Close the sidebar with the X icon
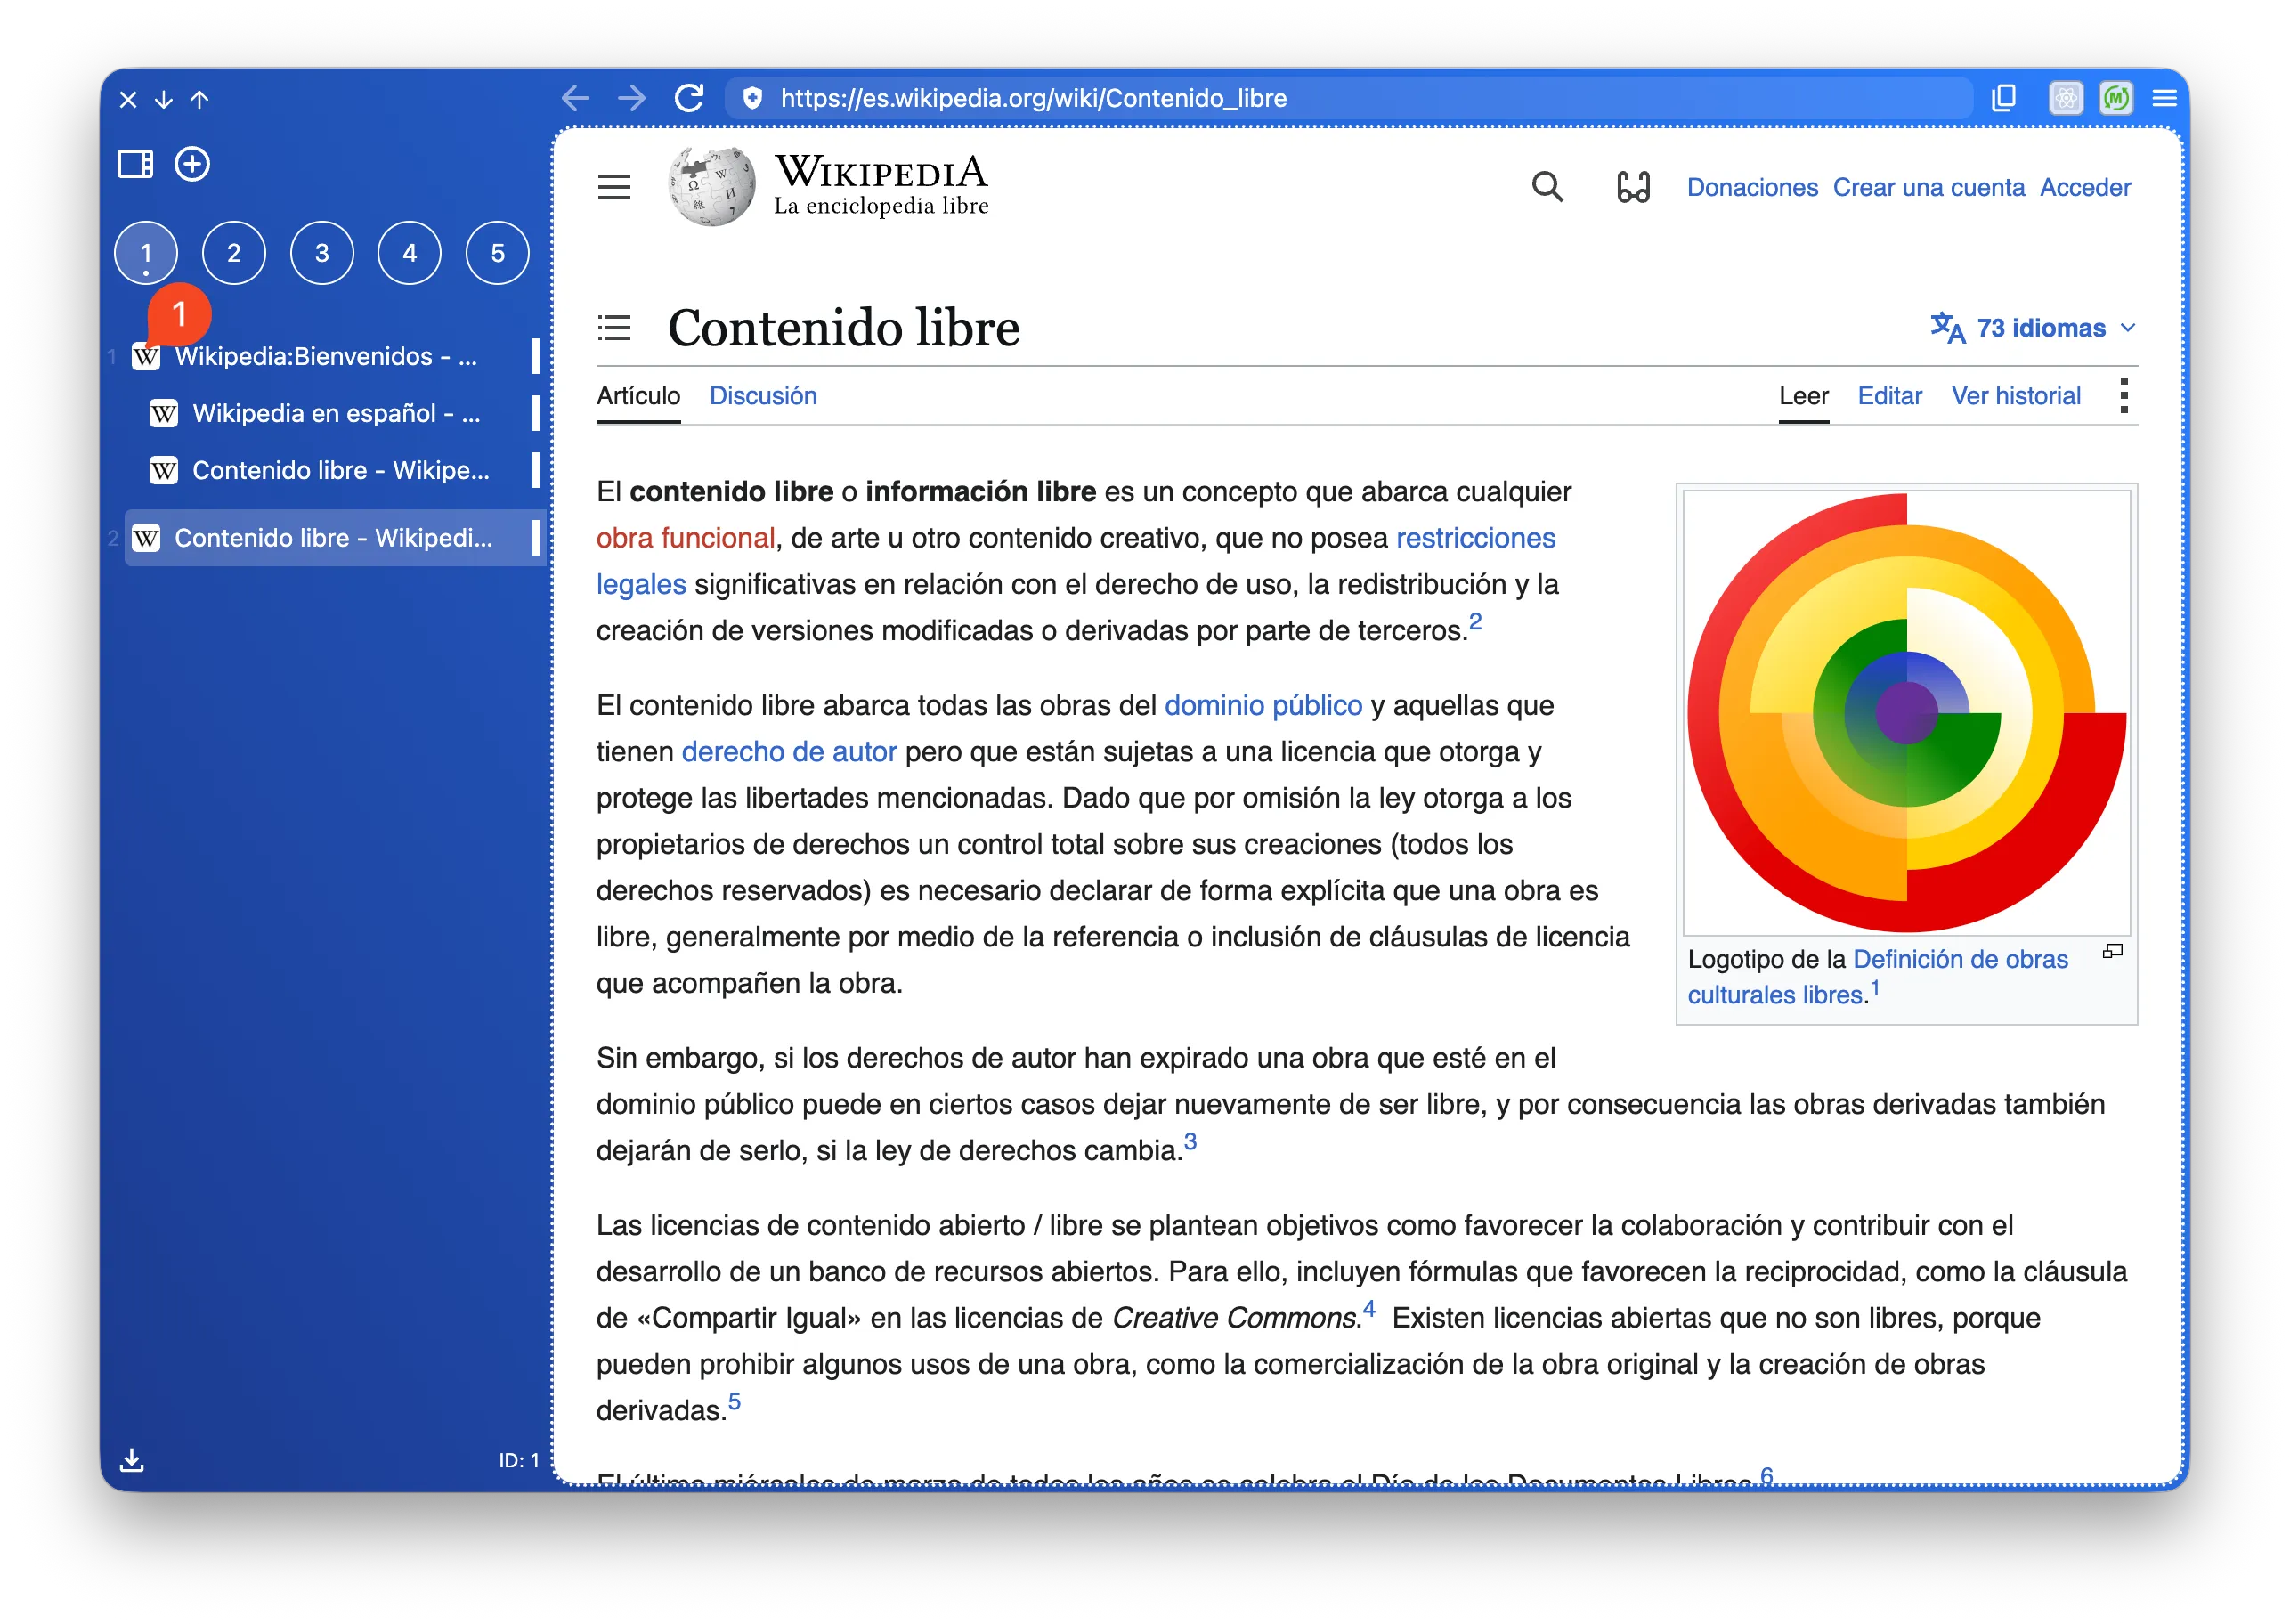The height and width of the screenshot is (1624, 2290). click(x=128, y=99)
